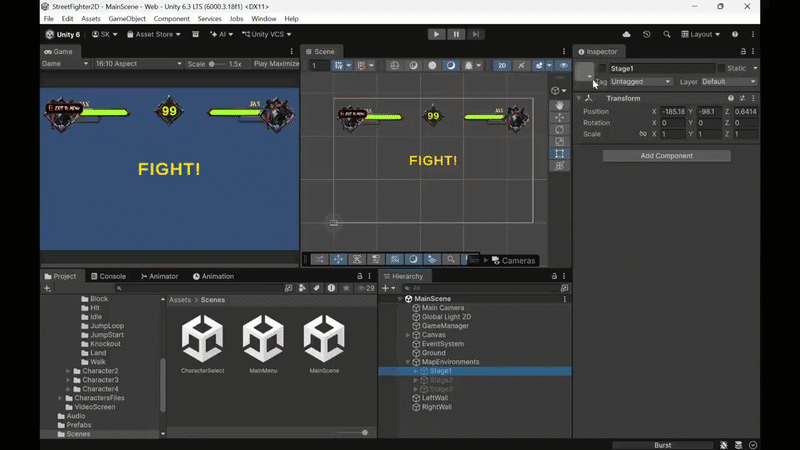The height and width of the screenshot is (450, 800).
Task: Switch to the Console tab
Action: [108, 276]
